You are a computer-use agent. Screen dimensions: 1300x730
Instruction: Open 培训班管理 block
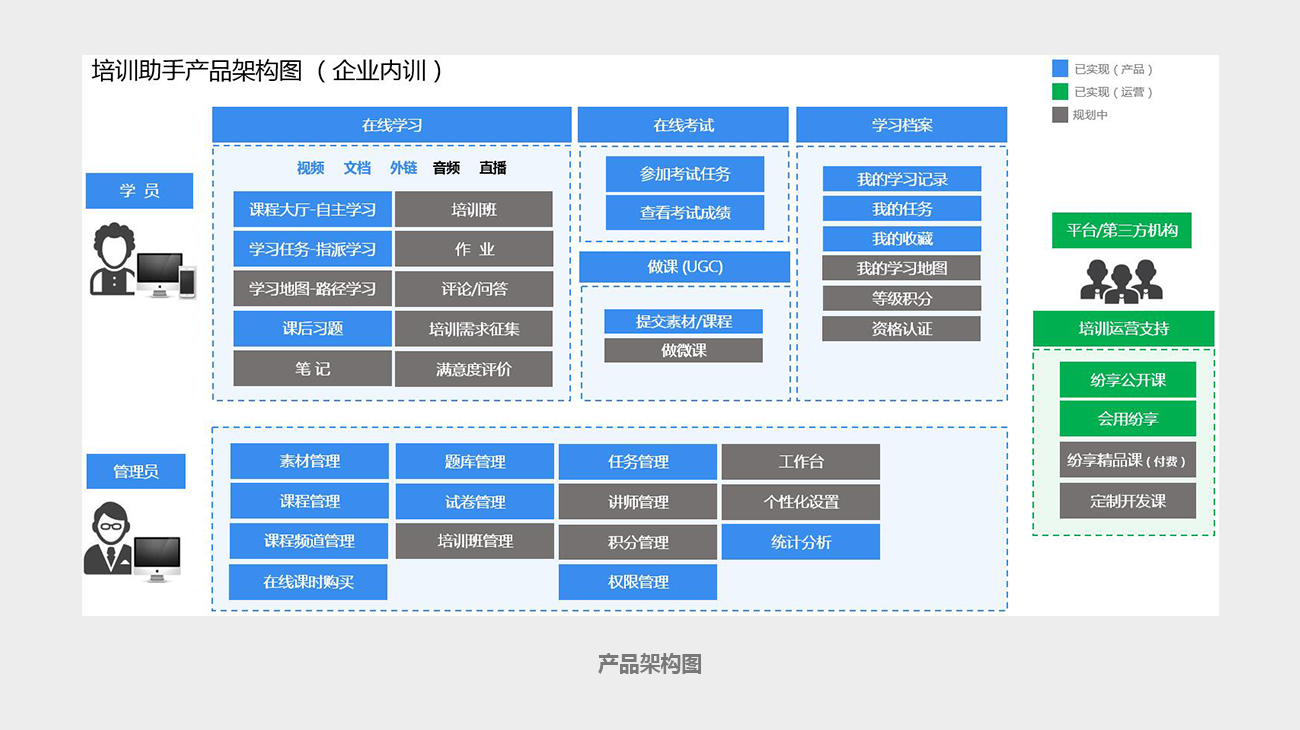475,541
